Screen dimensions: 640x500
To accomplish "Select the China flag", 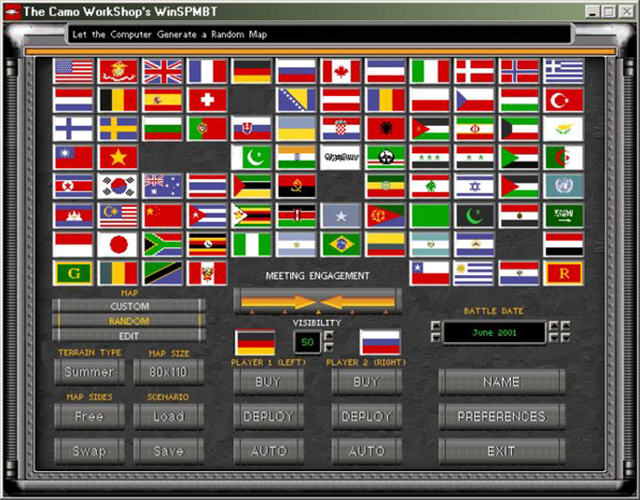I will (162, 216).
